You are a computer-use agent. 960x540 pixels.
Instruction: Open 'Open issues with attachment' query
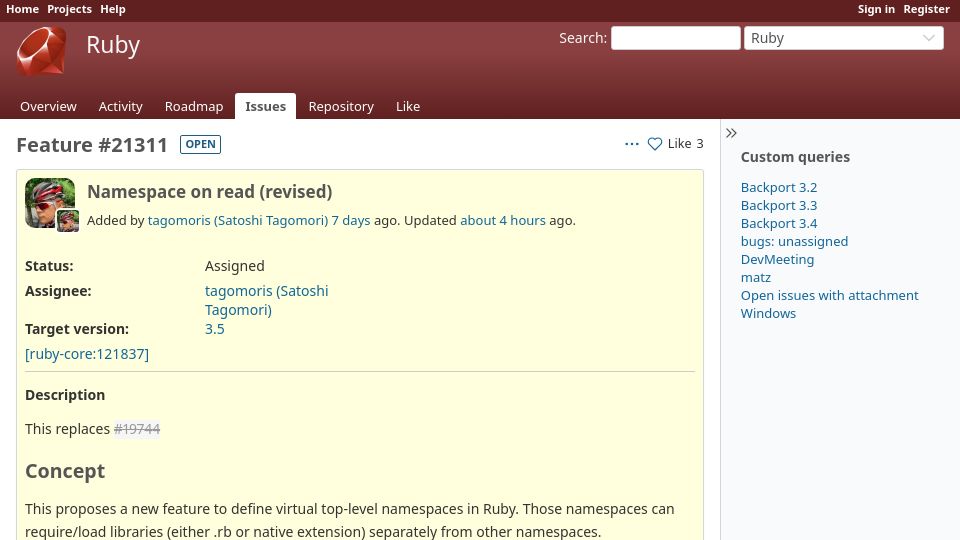click(x=830, y=295)
